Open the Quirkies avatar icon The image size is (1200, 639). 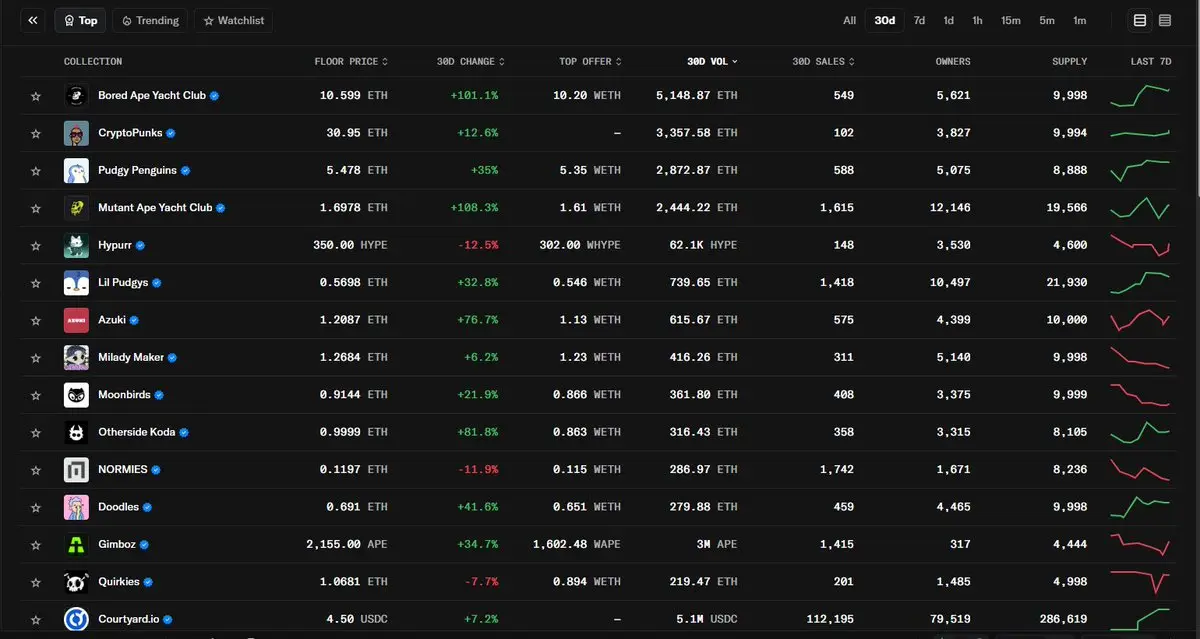pos(76,582)
